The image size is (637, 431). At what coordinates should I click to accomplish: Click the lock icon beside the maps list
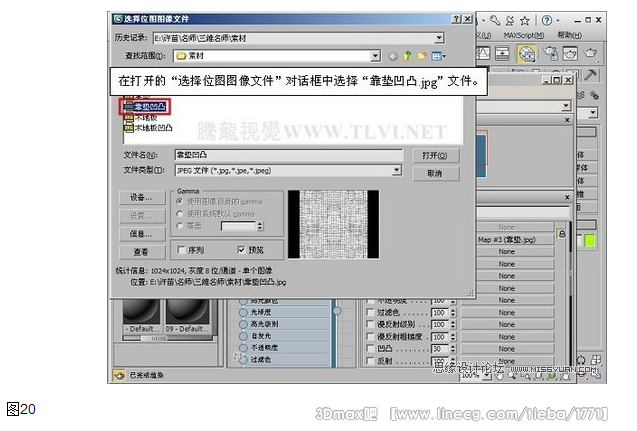click(x=562, y=234)
